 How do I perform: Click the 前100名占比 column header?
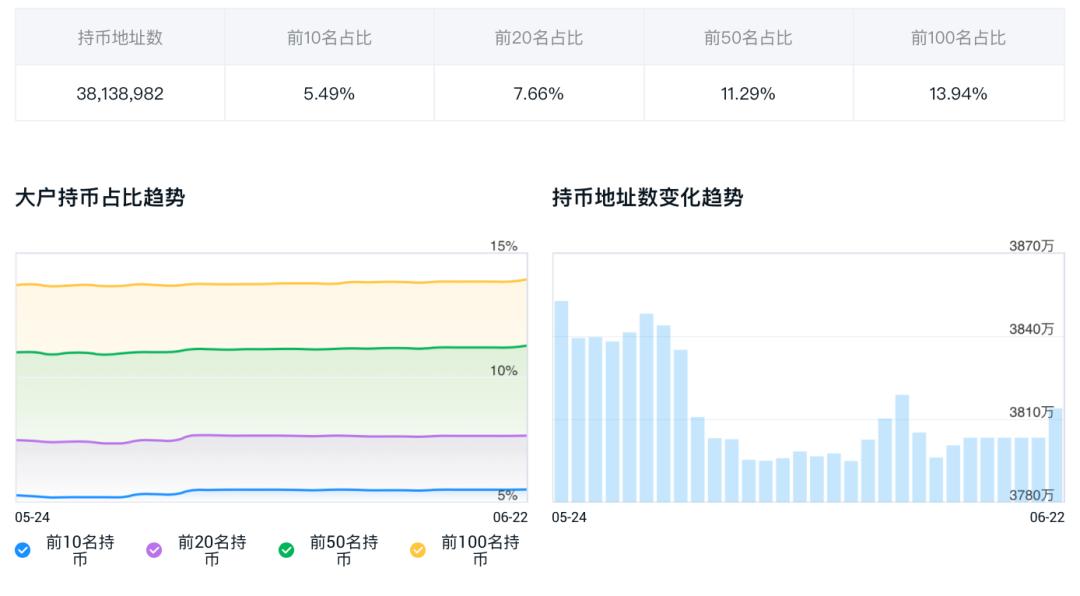tap(958, 38)
